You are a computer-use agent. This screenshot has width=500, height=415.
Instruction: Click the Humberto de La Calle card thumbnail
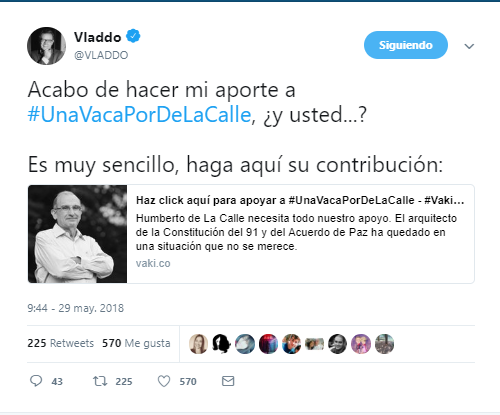77,234
